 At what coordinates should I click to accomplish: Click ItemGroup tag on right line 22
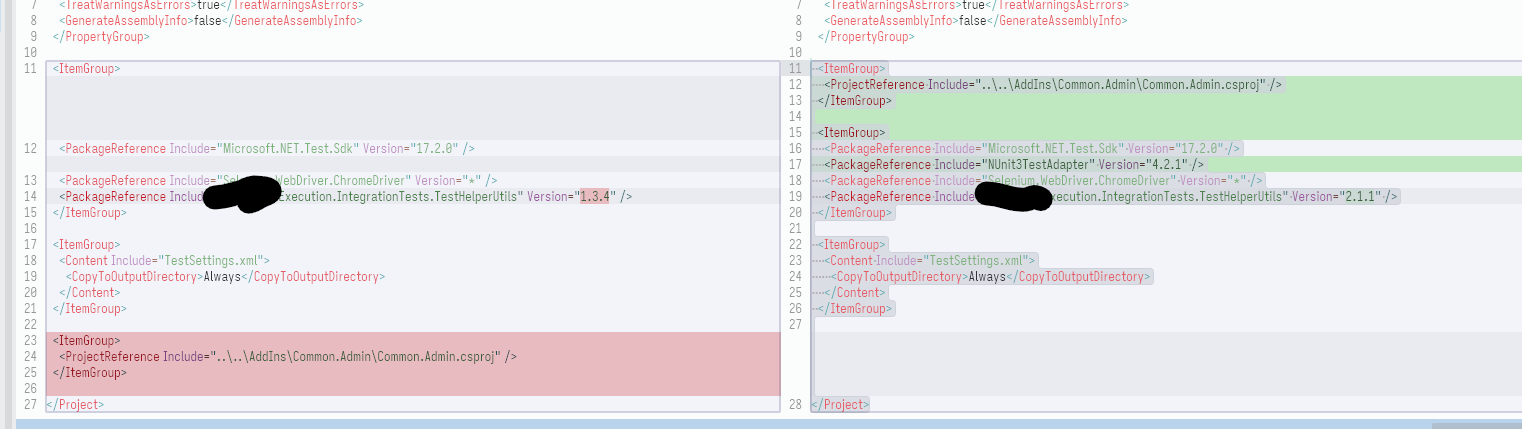(x=852, y=245)
